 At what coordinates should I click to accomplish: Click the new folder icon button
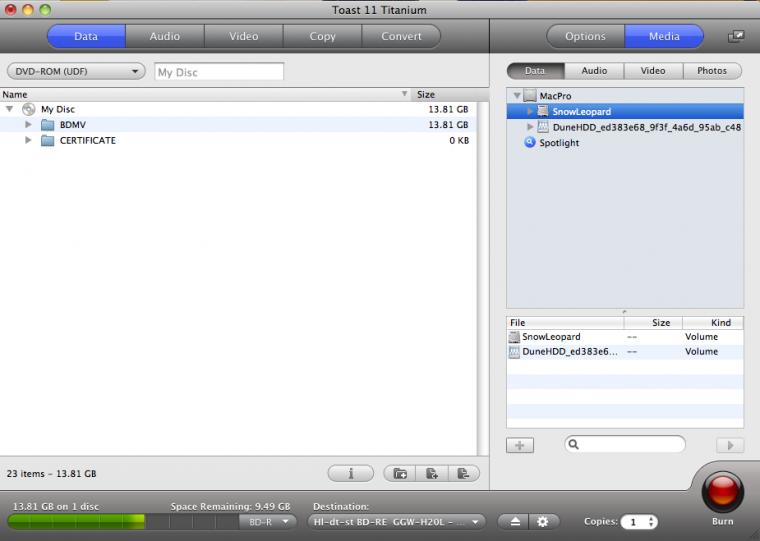tap(401, 474)
